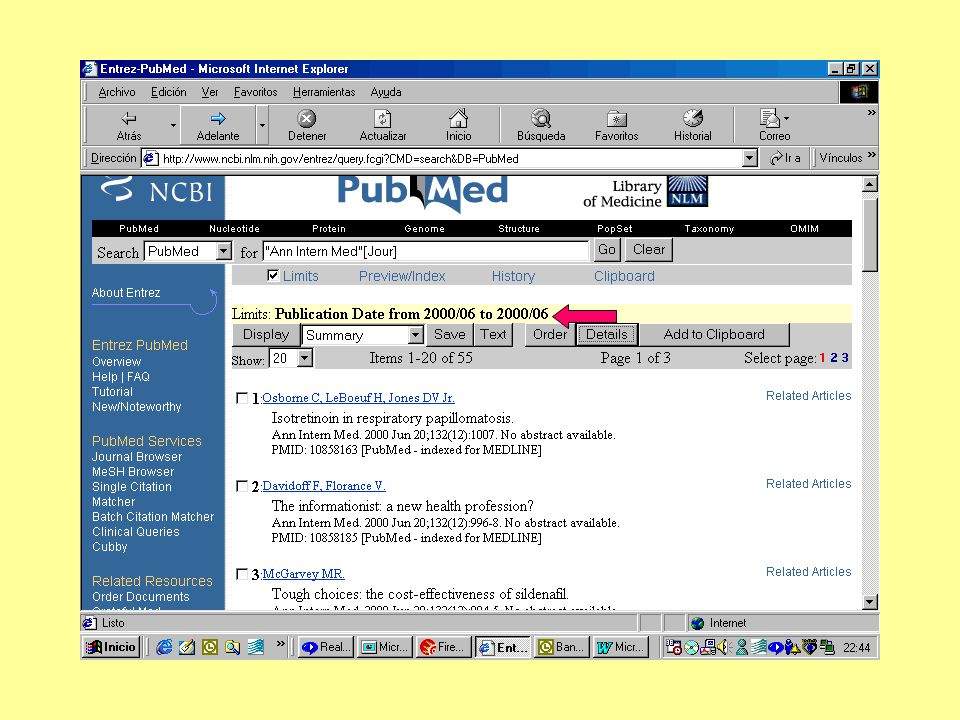The width and height of the screenshot is (960, 720).
Task: Switch to the Nucleotide database tab
Action: click(x=234, y=229)
